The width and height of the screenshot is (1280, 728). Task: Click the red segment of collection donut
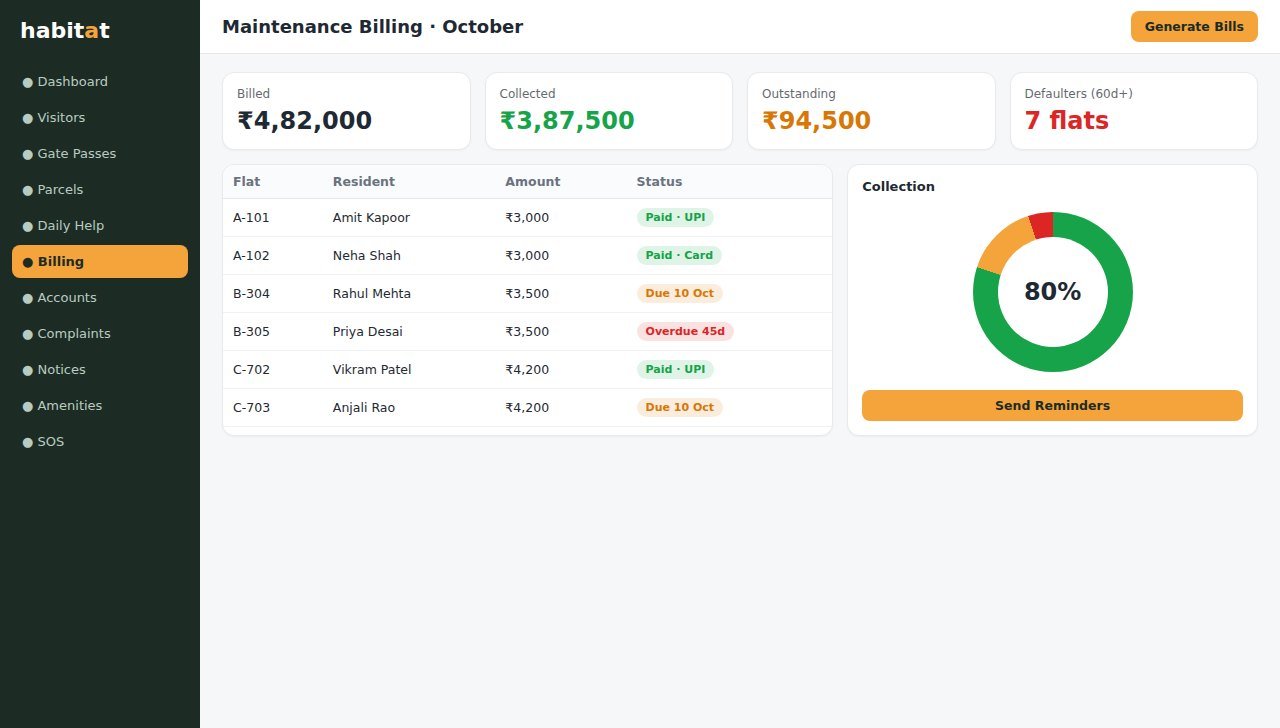(1042, 226)
